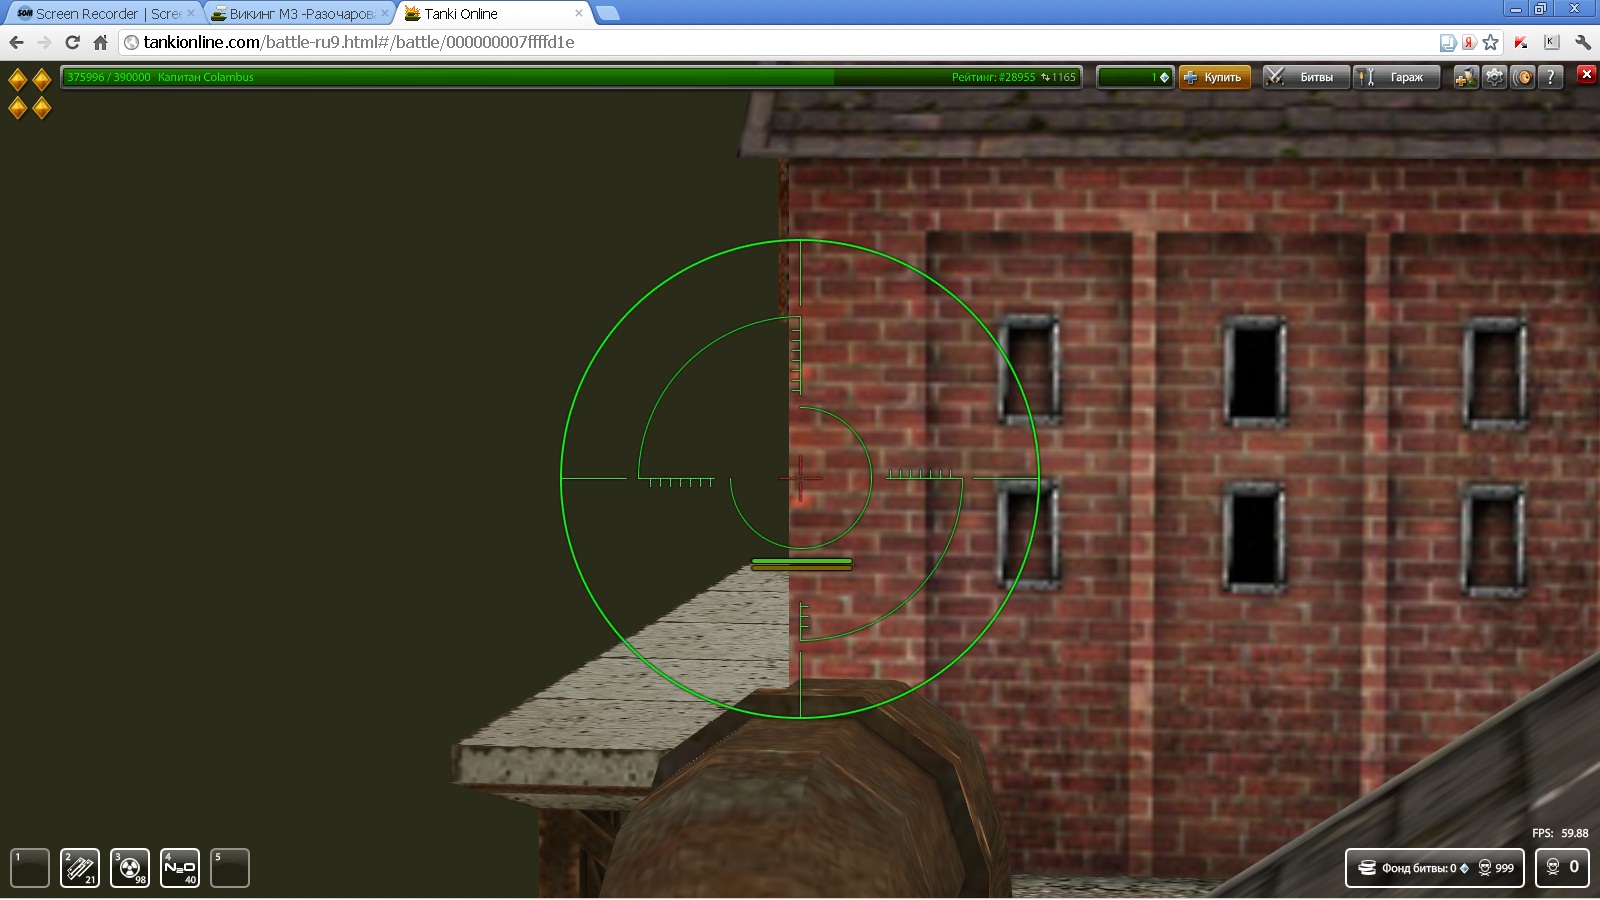This screenshot has width=1600, height=900.
Task: Open a new browser tab
Action: coord(608,13)
